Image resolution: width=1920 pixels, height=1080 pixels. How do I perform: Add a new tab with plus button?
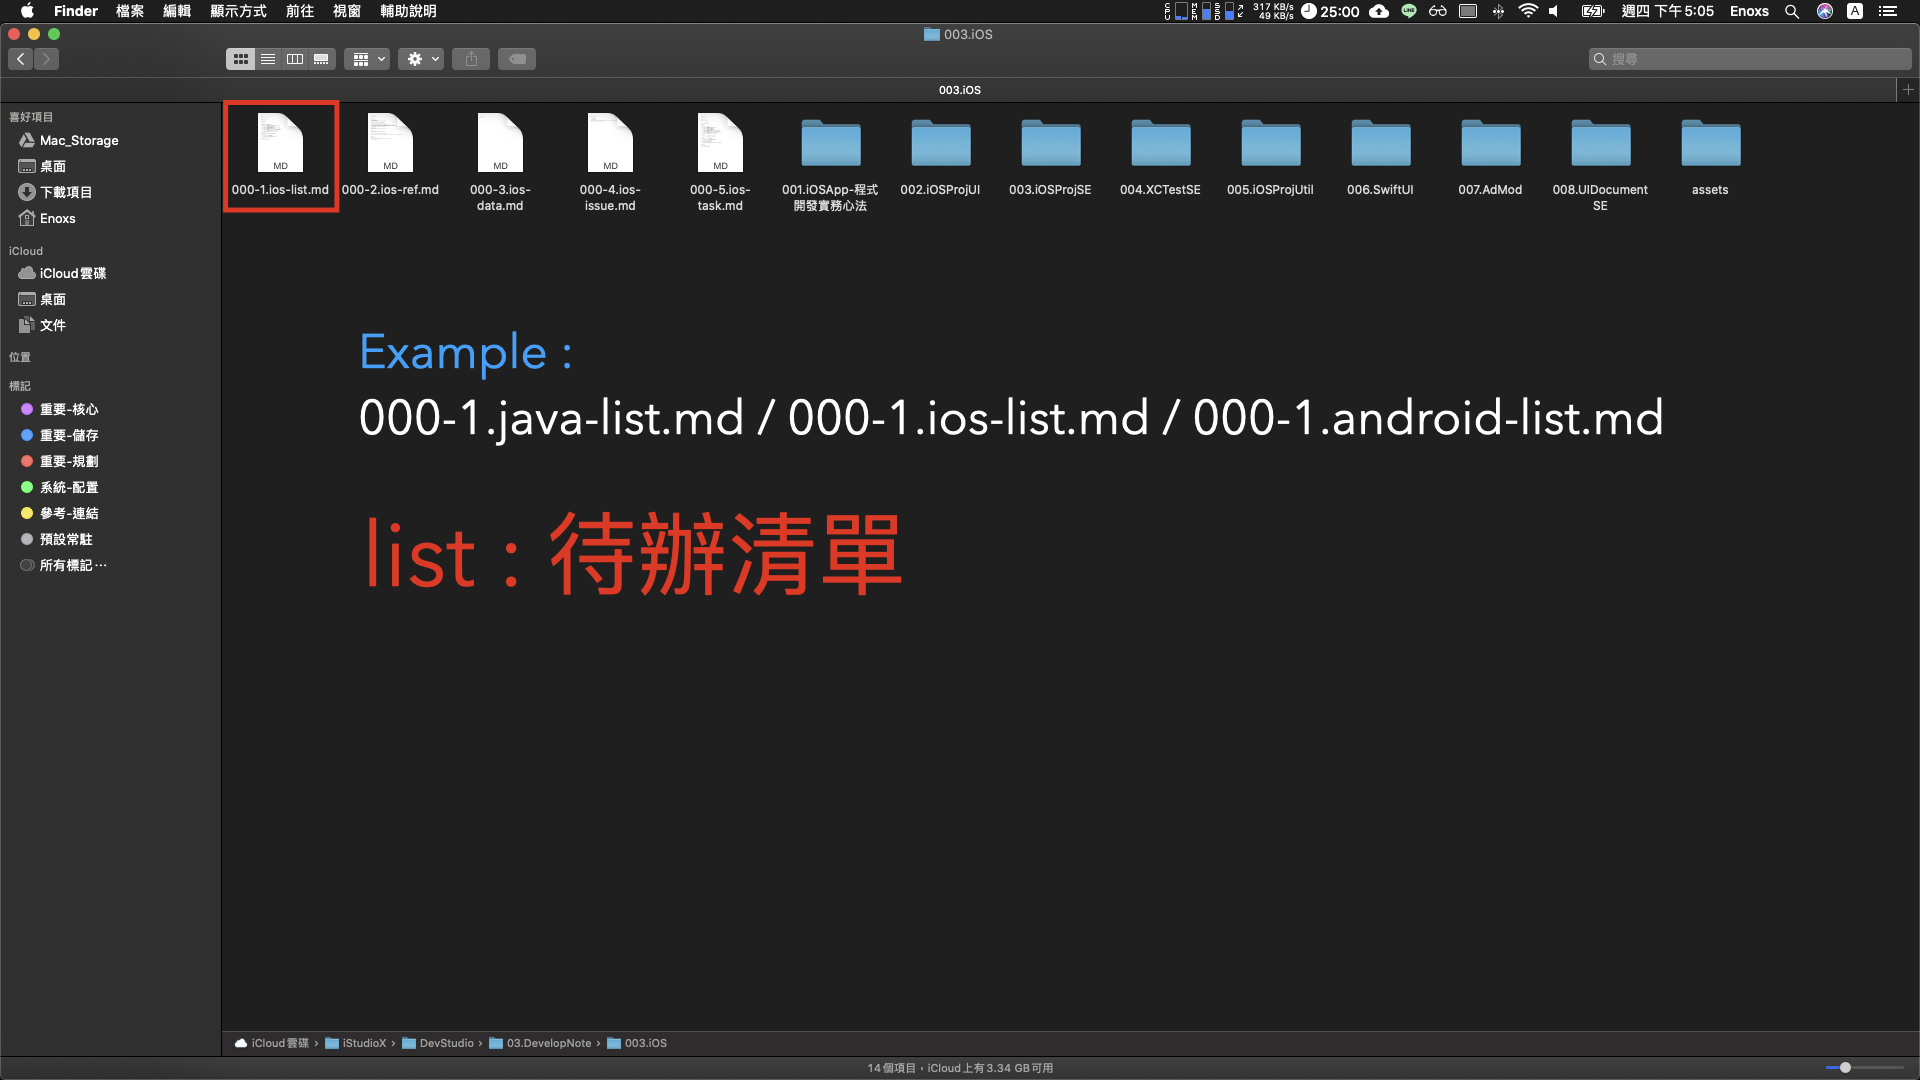1908,90
